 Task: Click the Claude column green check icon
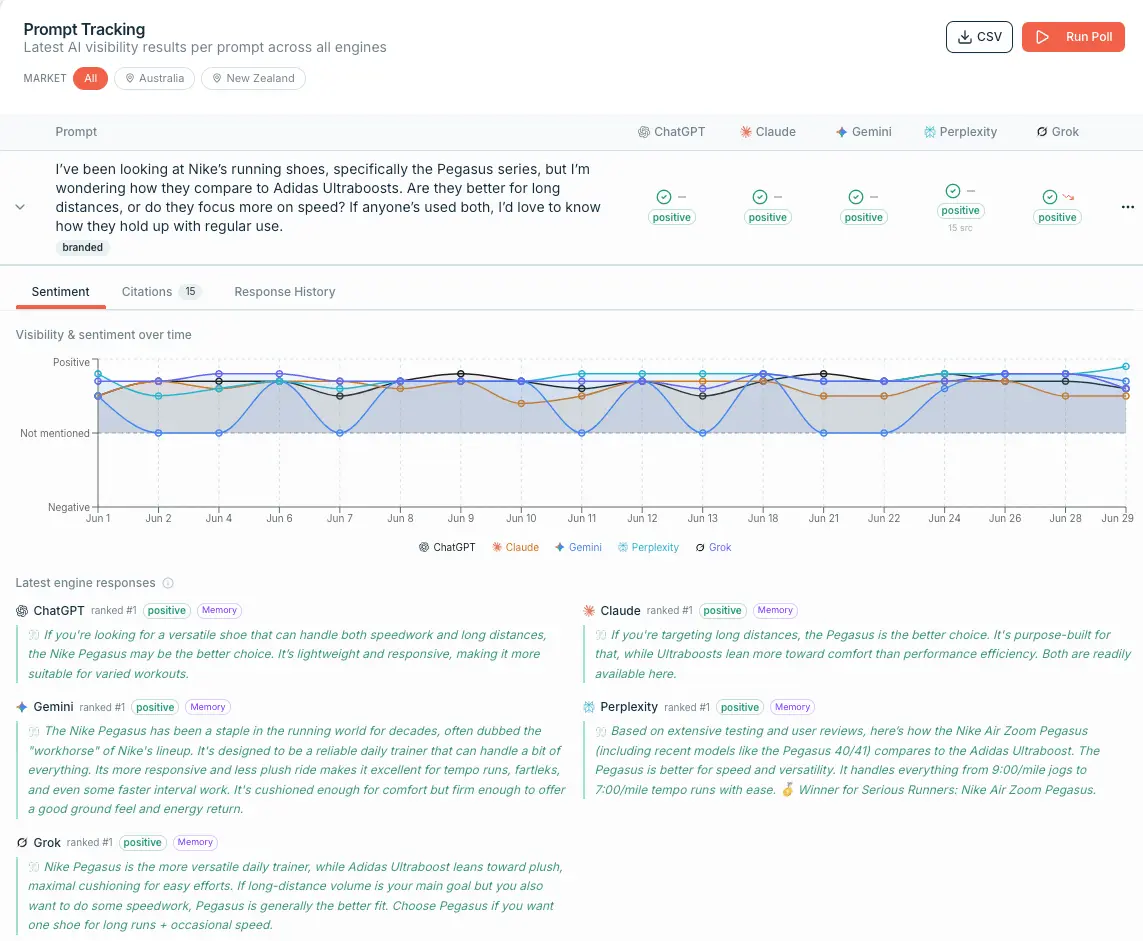click(x=760, y=197)
